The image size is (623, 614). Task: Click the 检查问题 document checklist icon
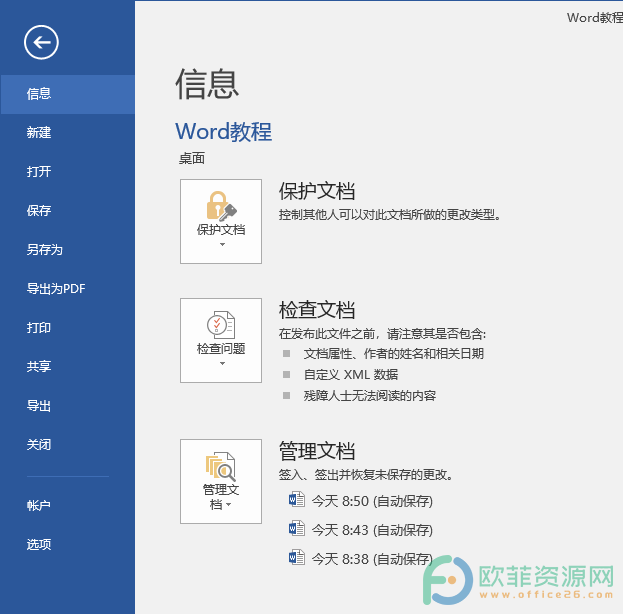[221, 325]
